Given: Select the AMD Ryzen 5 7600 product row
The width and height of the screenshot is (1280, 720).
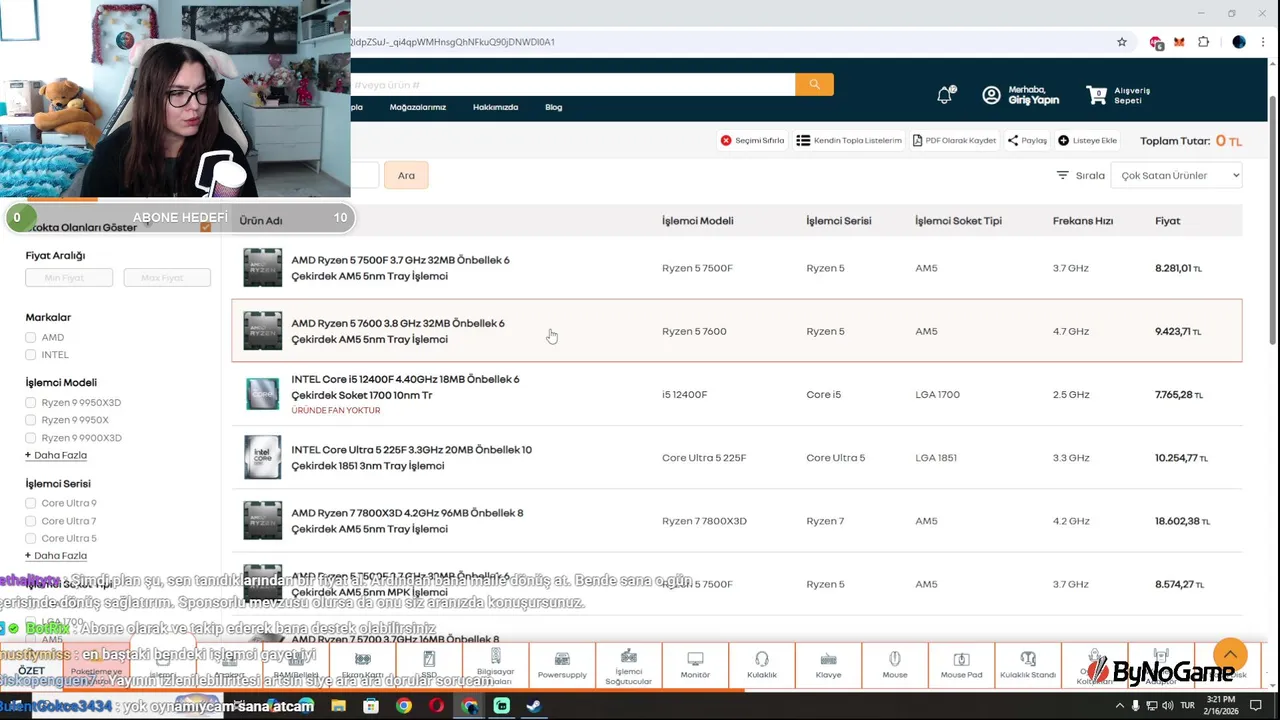Looking at the screenshot, I should [x=737, y=331].
